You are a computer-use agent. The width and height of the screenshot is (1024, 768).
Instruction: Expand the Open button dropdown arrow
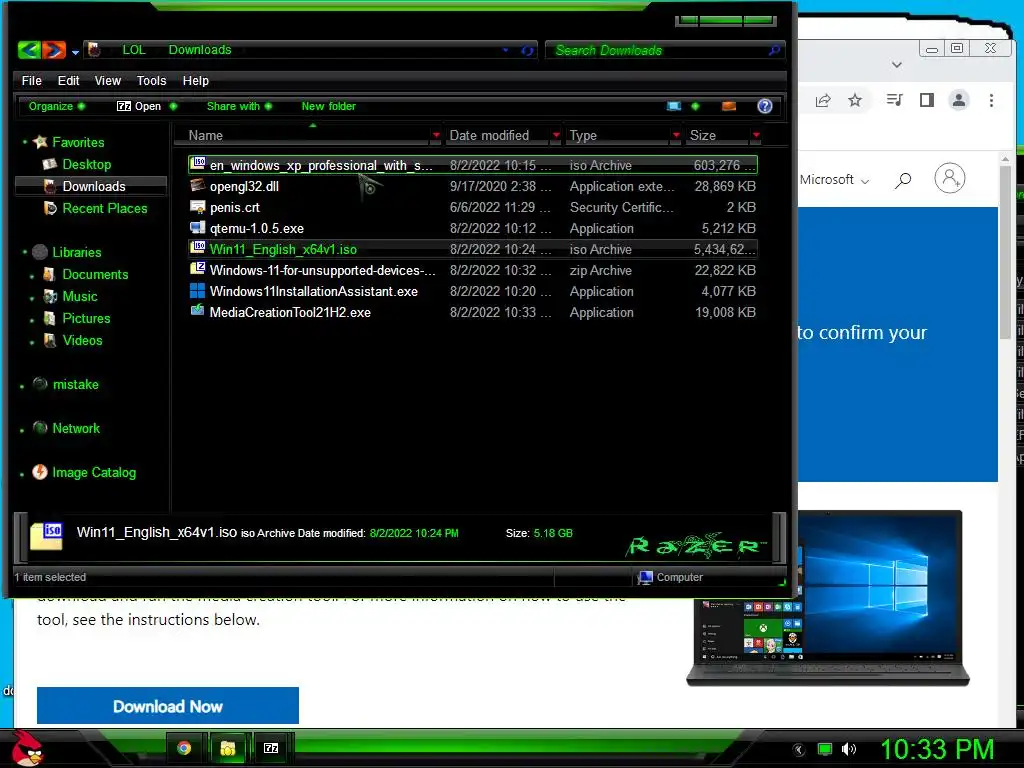[x=173, y=106]
